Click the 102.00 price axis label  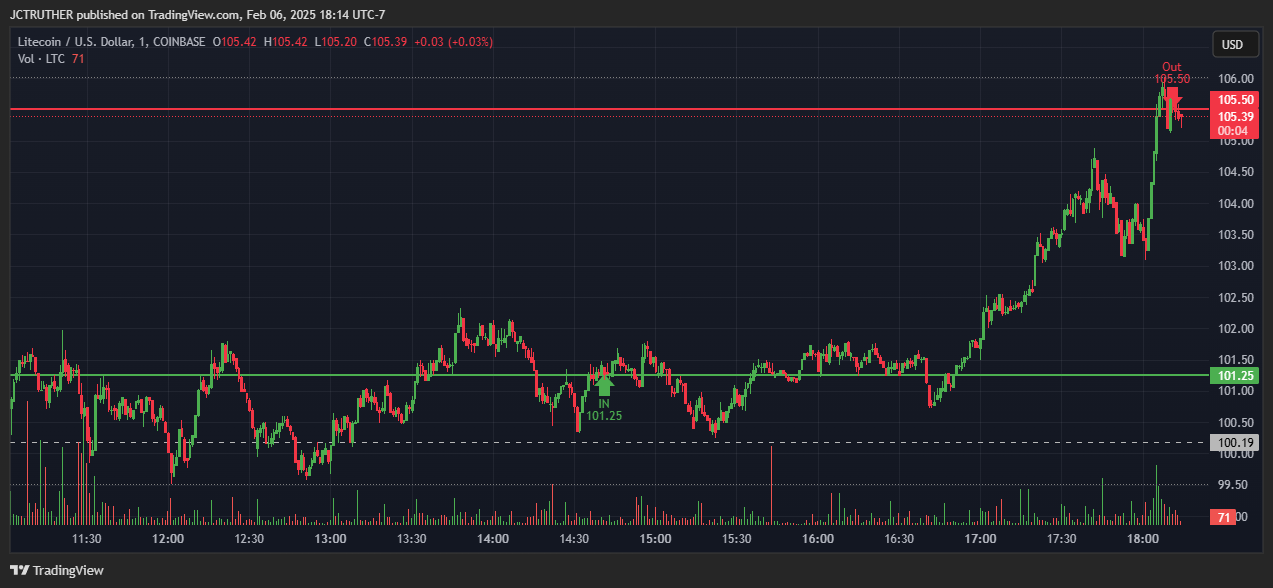click(x=1236, y=329)
